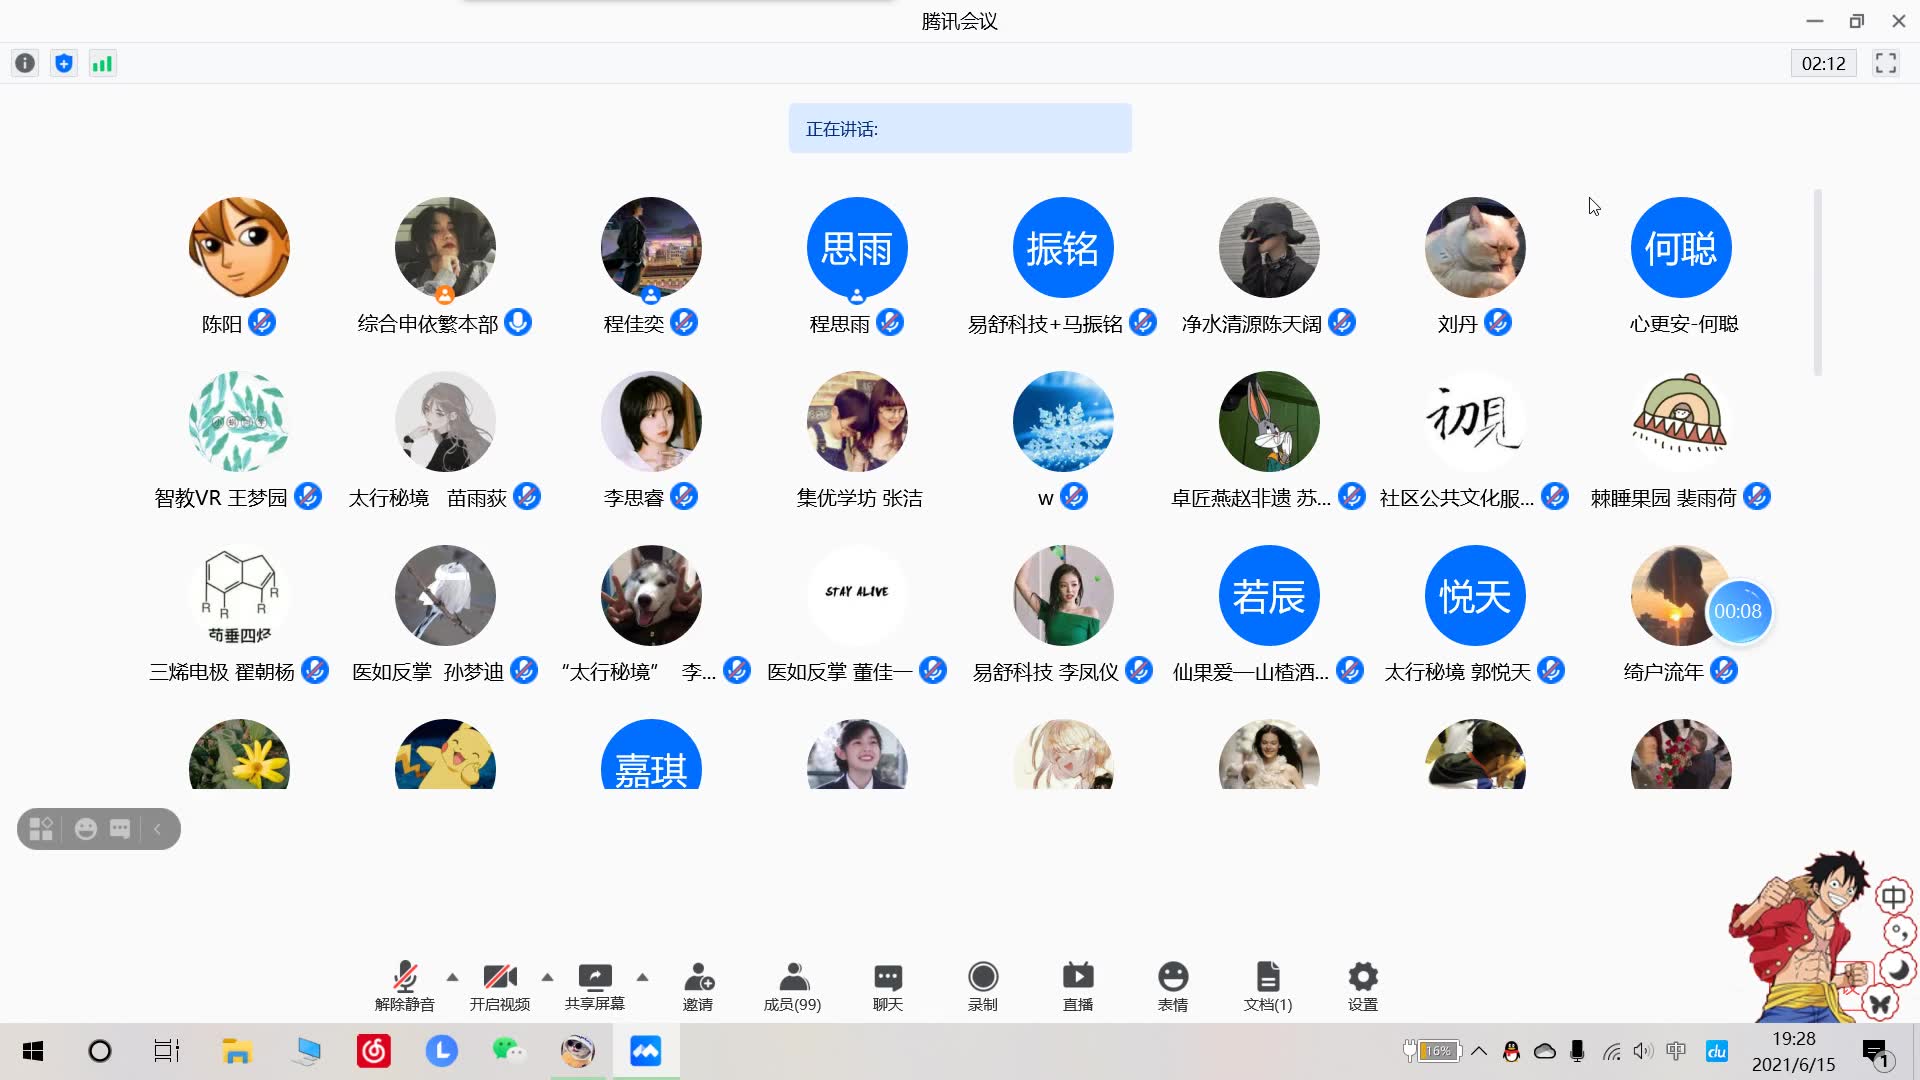Click muted mic icon next to 刘丹
Image resolution: width=1920 pixels, height=1080 pixels.
pos(1498,322)
